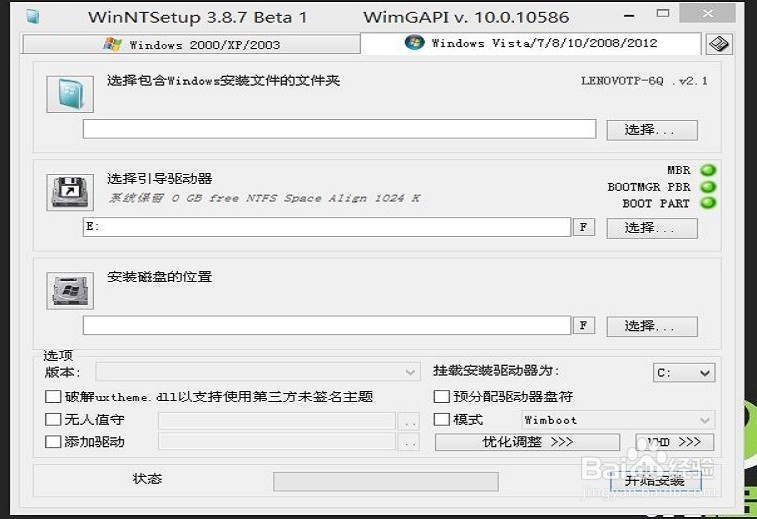Click the boot drive floppy disk icon
This screenshot has width=757, height=519.
point(70,192)
